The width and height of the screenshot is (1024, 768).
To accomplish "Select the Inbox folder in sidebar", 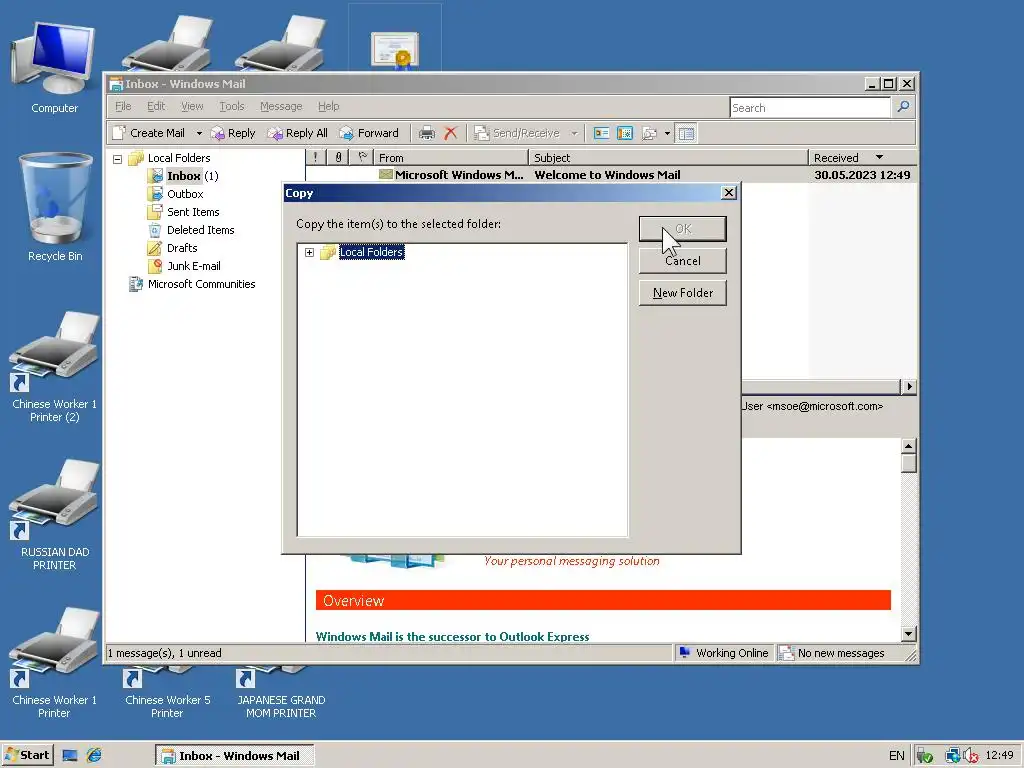I will pos(184,176).
